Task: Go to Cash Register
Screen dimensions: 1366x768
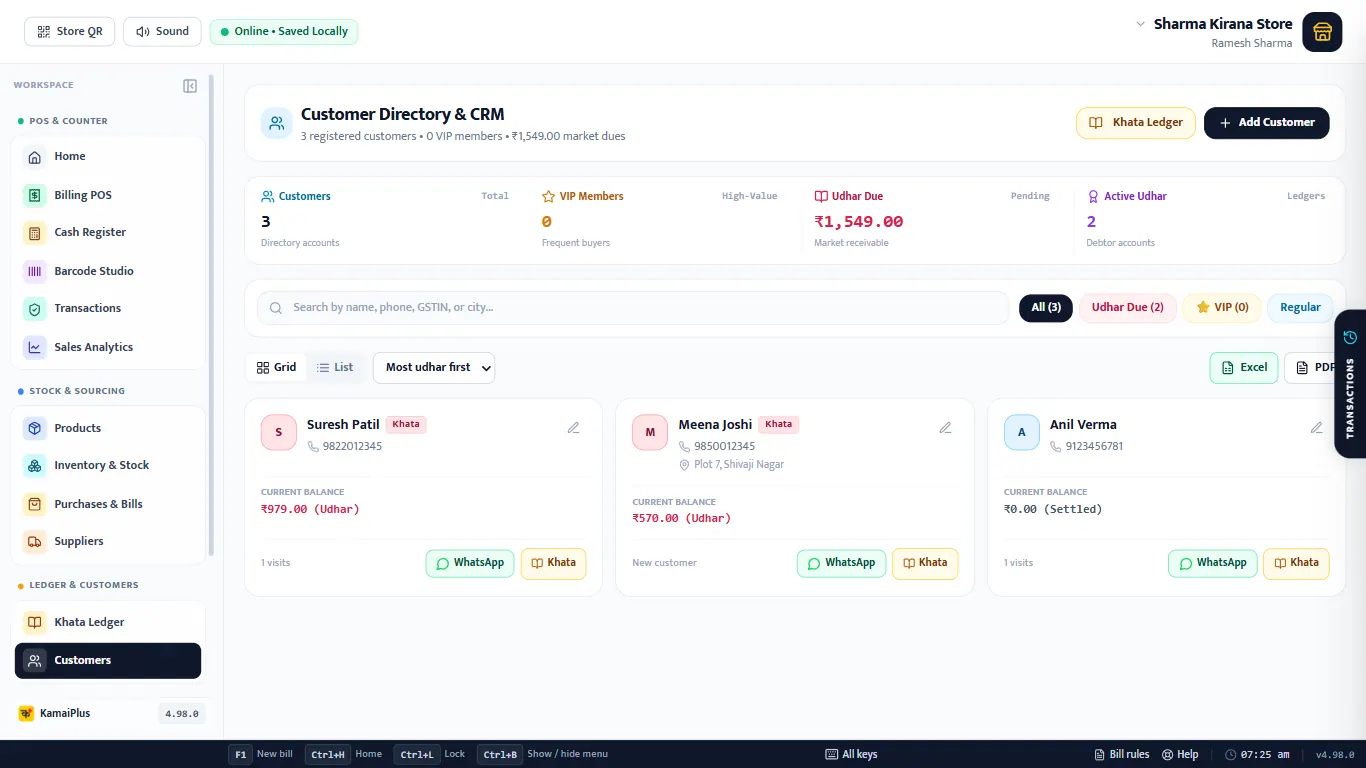Action: pos(108,233)
